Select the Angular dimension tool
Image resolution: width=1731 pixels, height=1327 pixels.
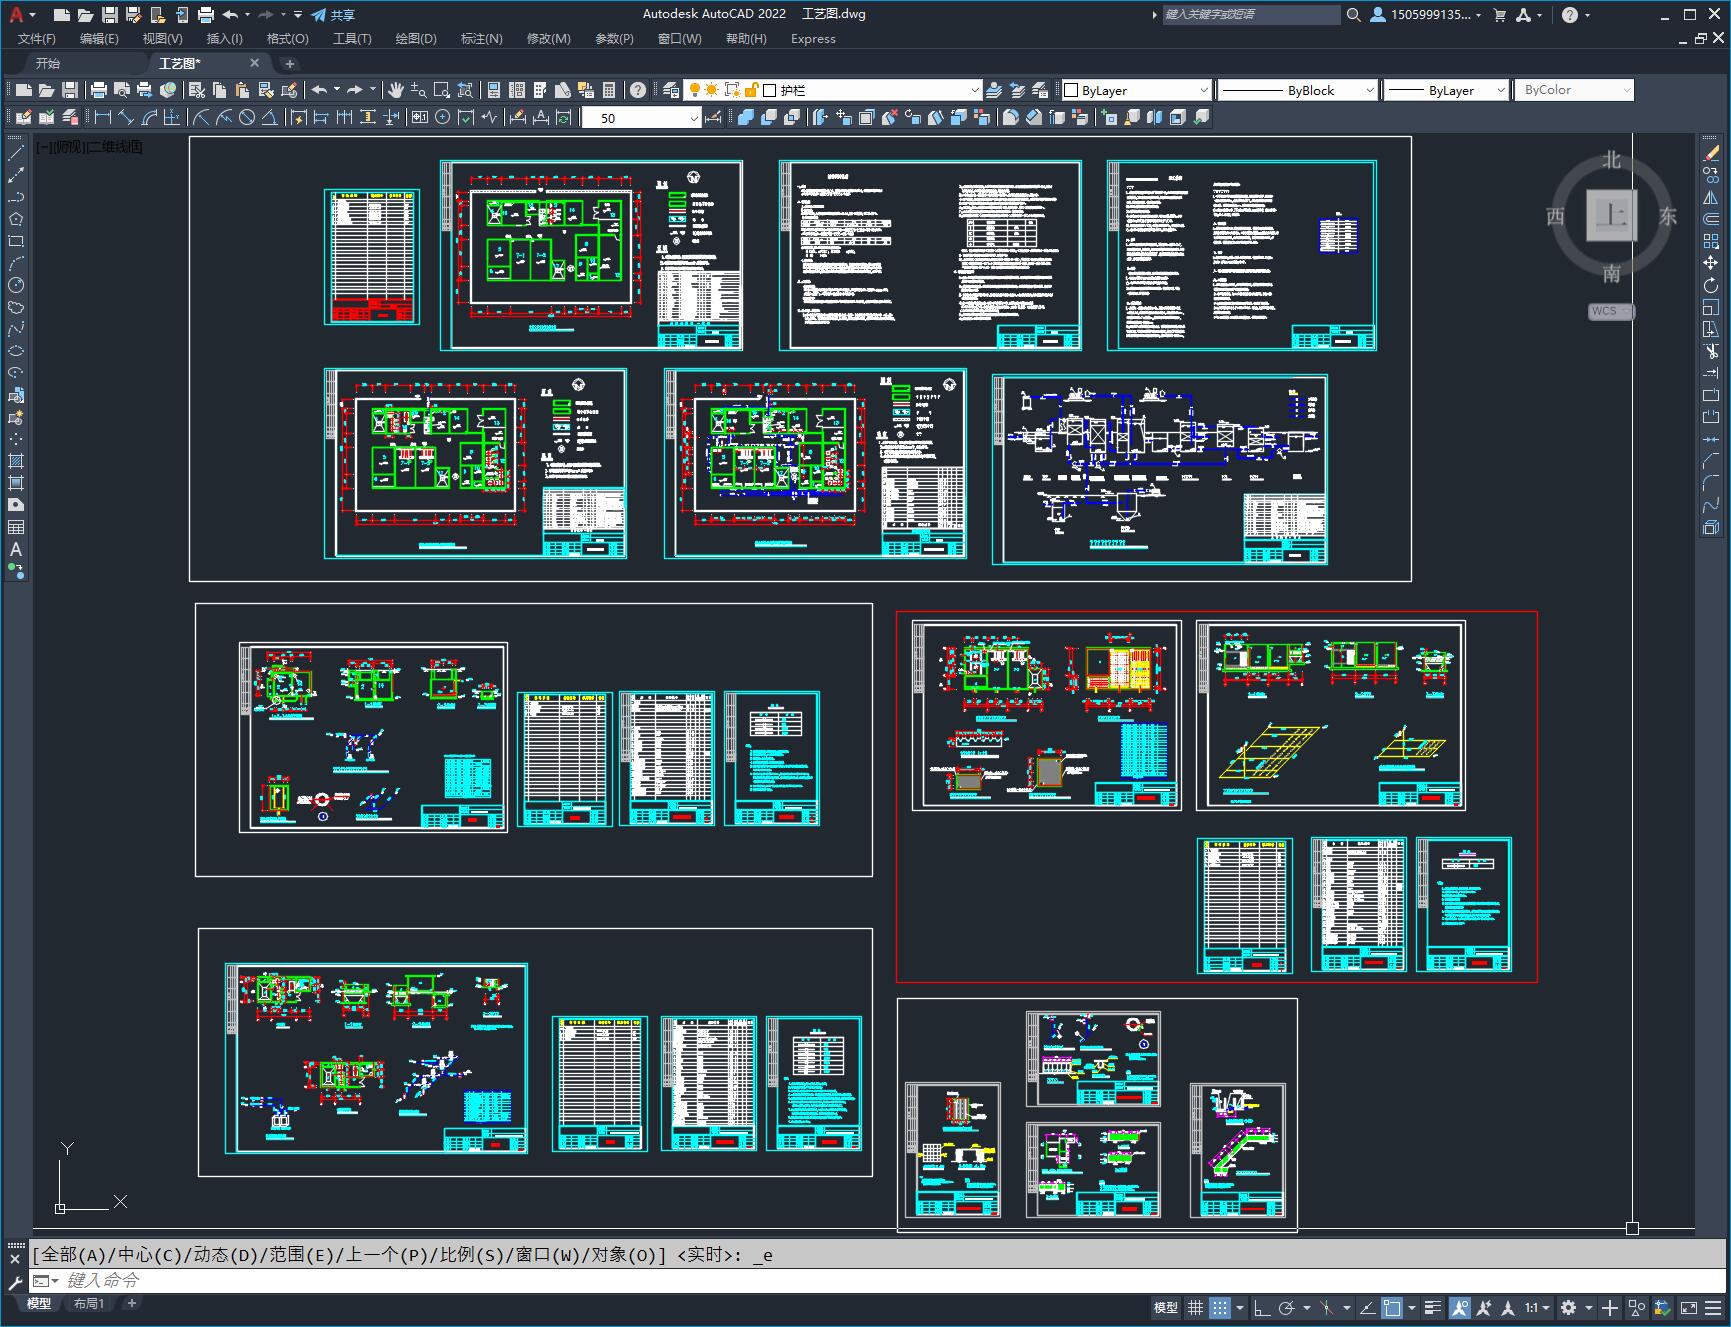(x=270, y=117)
